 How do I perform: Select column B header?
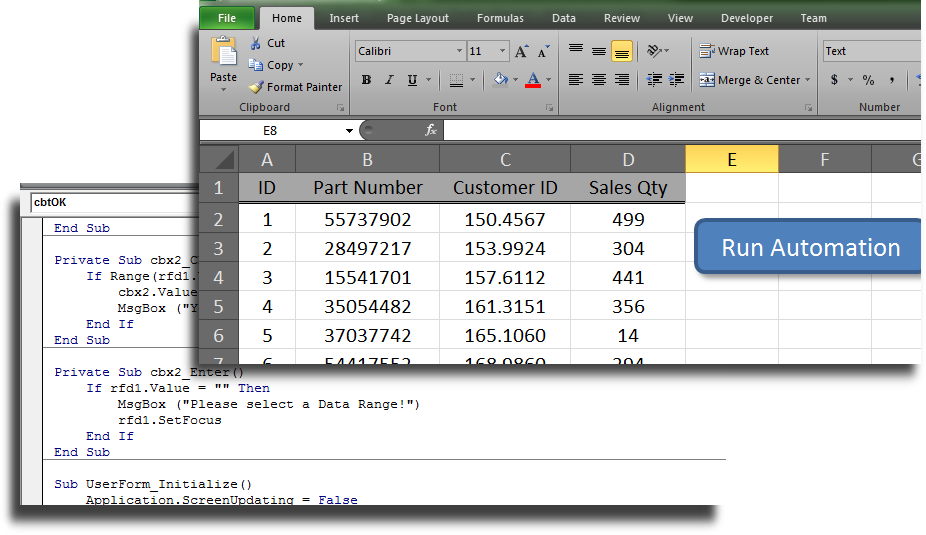pos(367,159)
